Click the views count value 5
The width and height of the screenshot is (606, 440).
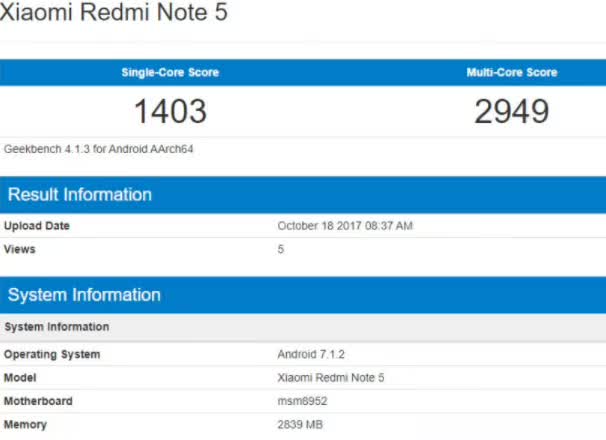(281, 249)
